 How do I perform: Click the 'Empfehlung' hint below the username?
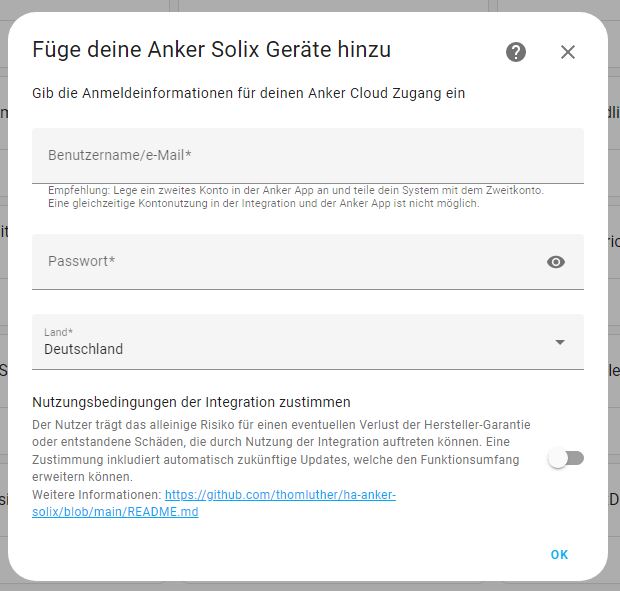point(295,190)
